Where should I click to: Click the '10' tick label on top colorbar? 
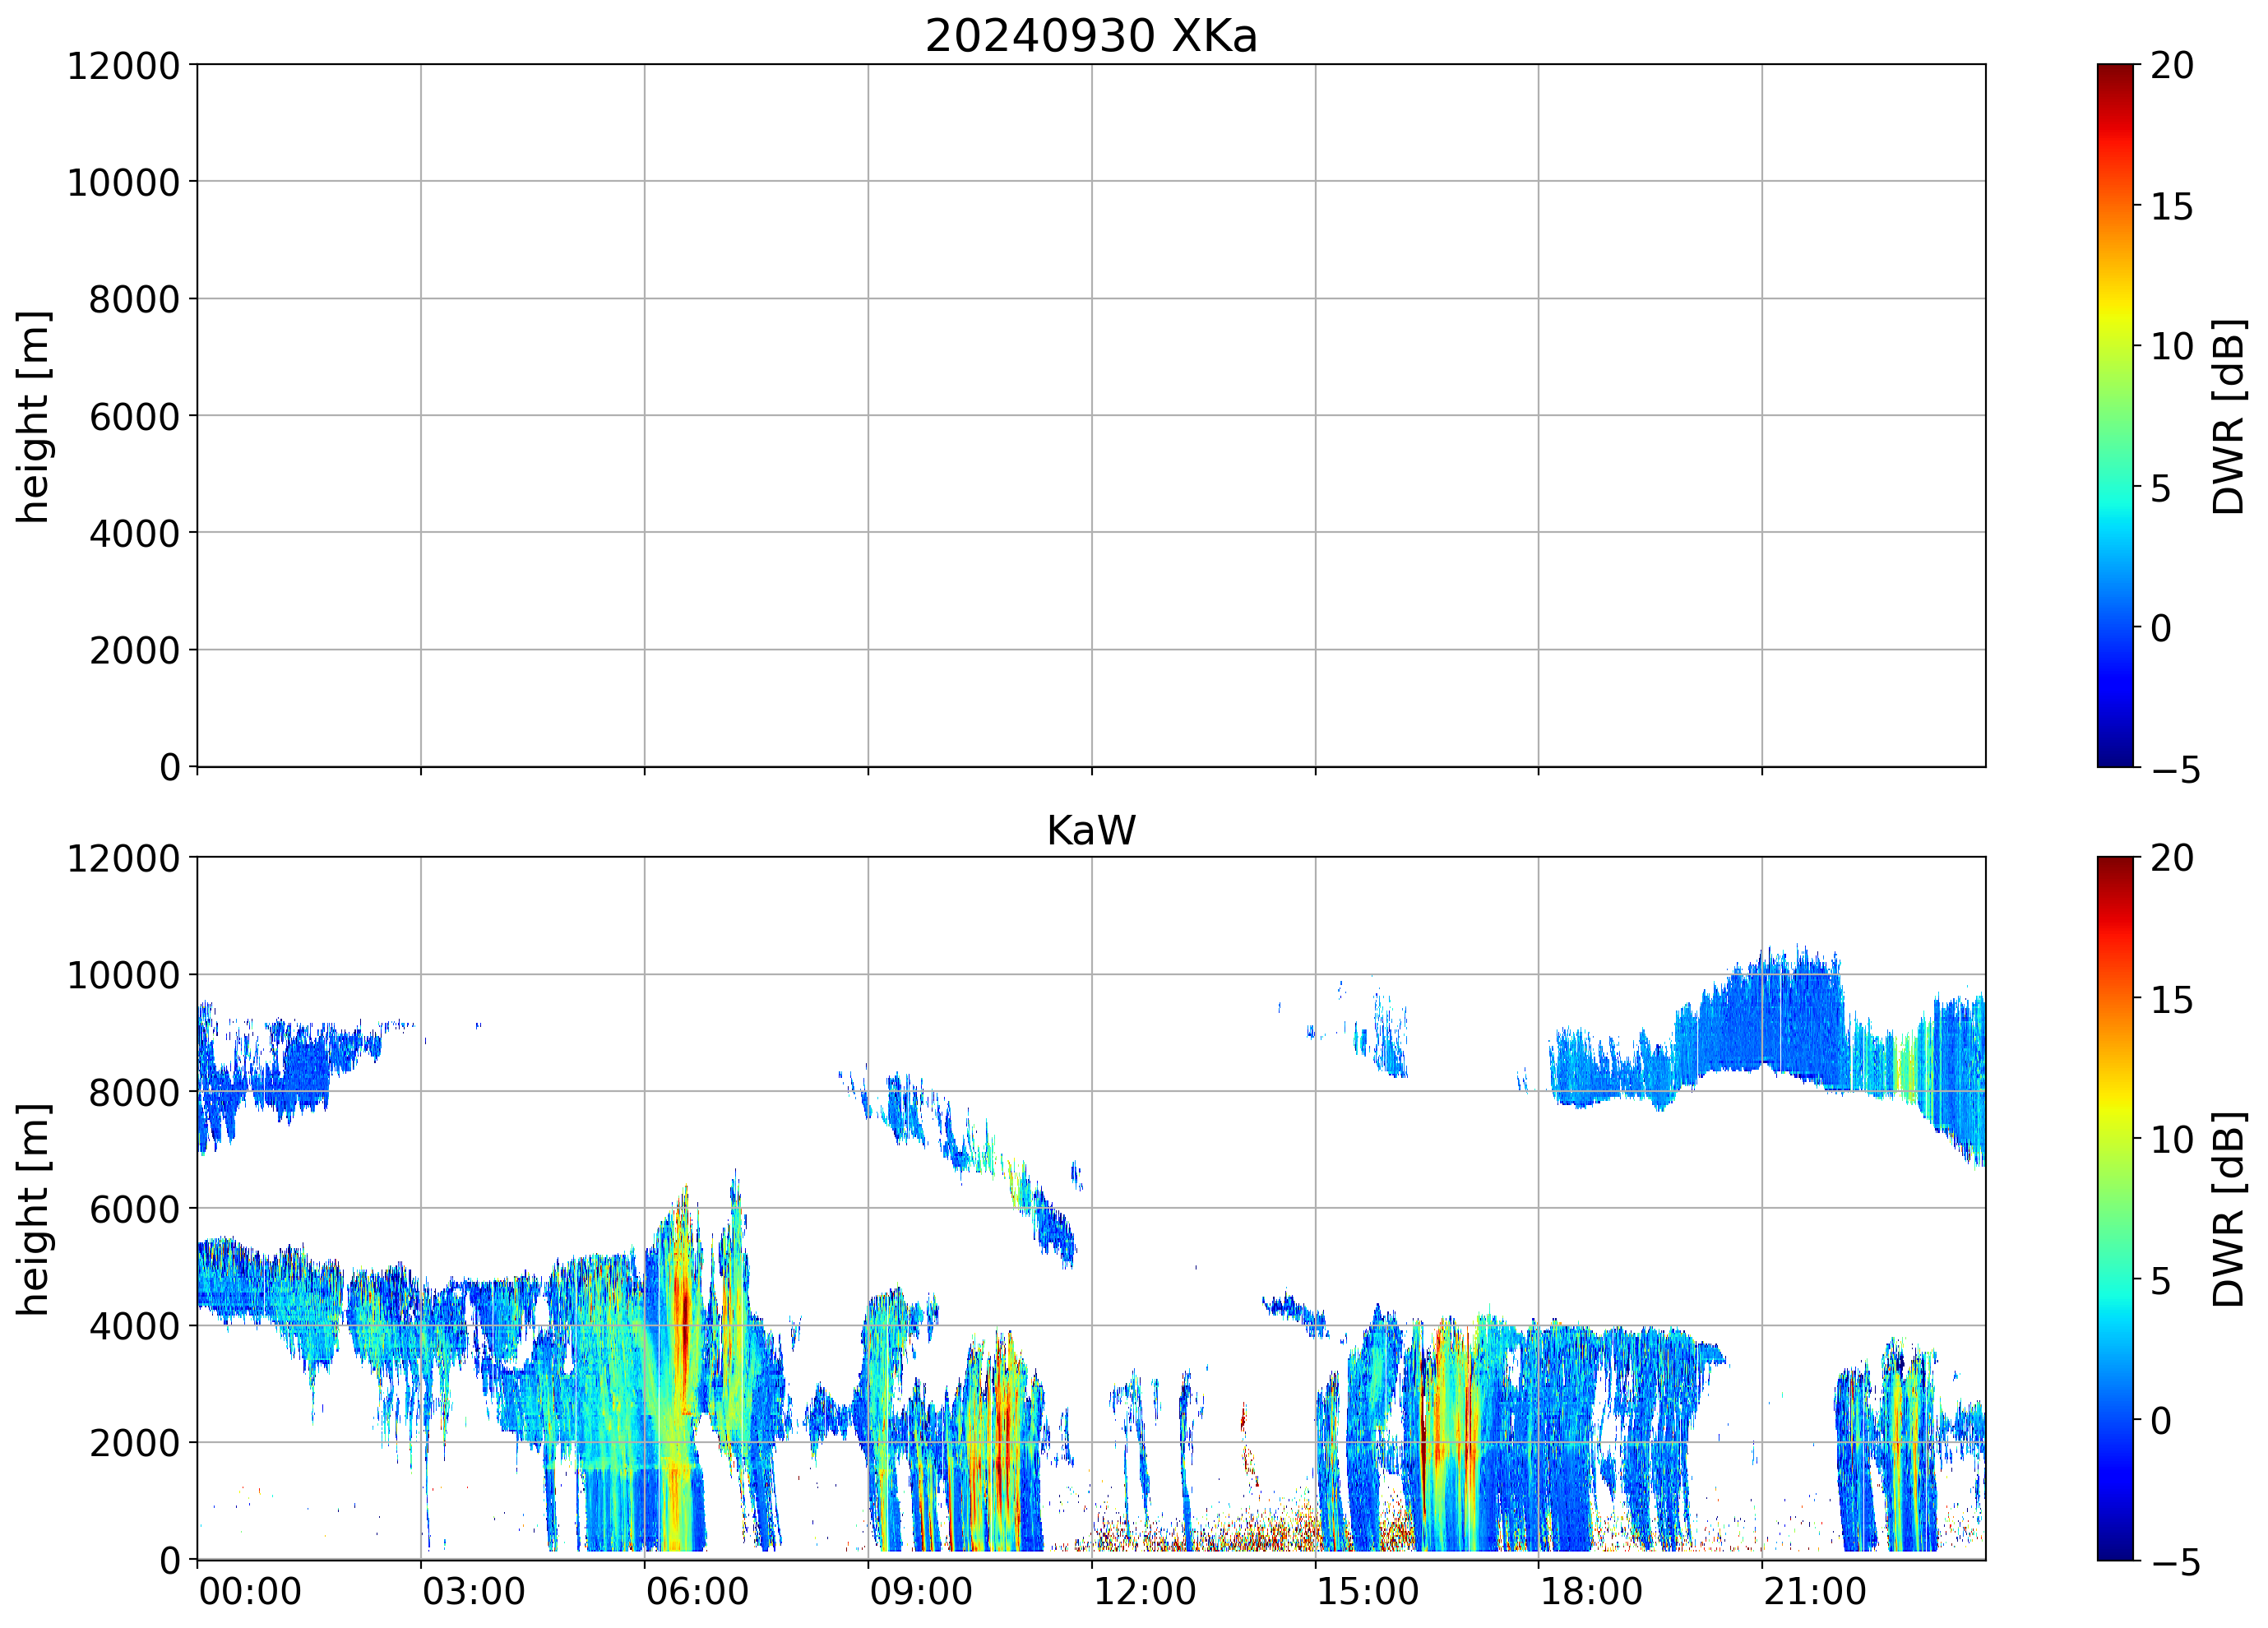click(x=2172, y=347)
